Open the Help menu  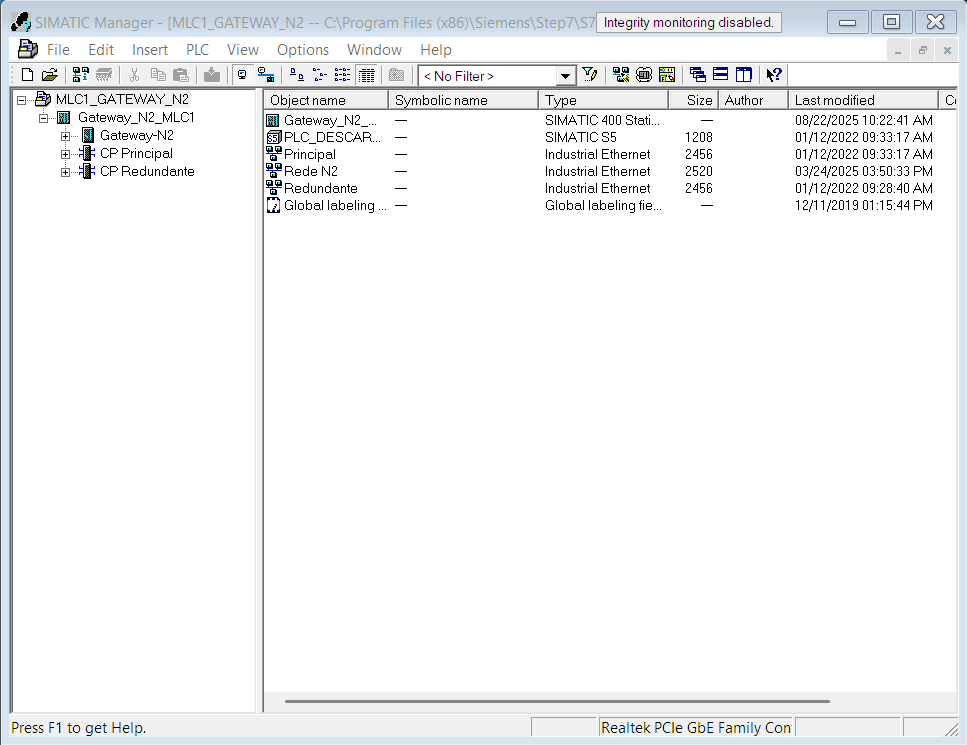point(435,50)
